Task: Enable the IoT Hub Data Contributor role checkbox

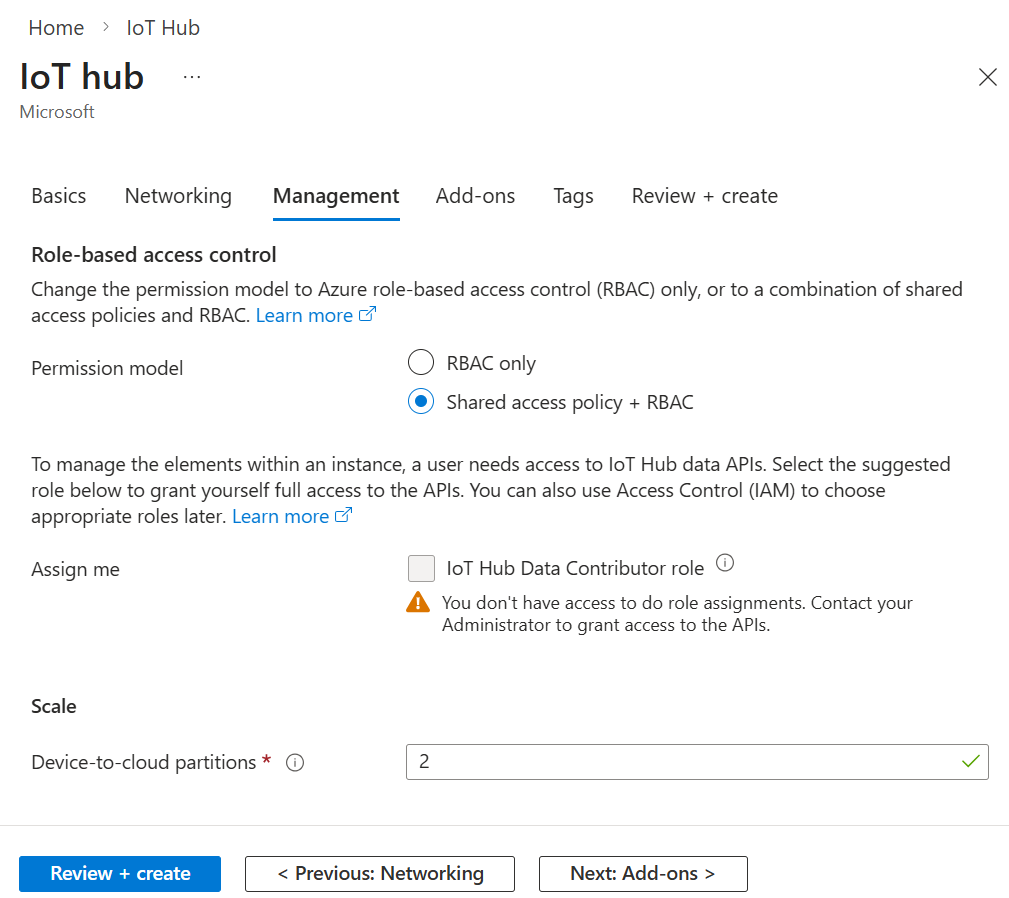Action: coord(421,568)
